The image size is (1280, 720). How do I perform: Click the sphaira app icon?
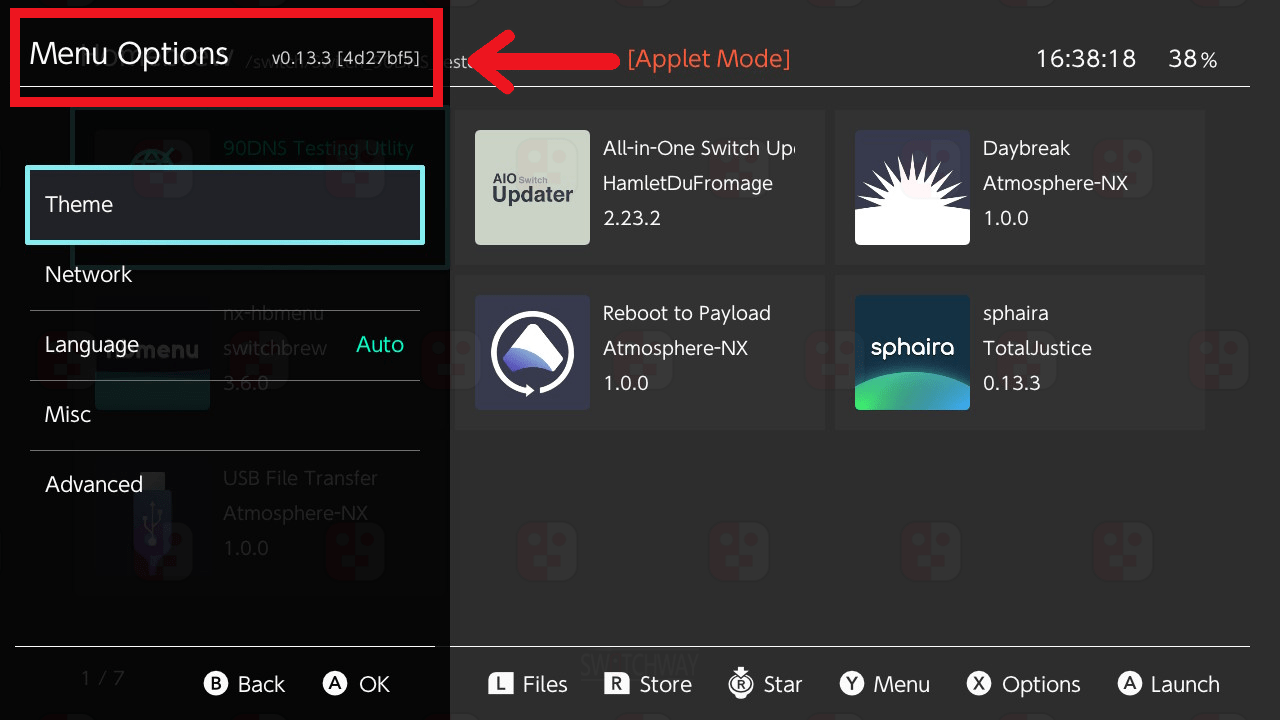pyautogui.click(x=912, y=352)
